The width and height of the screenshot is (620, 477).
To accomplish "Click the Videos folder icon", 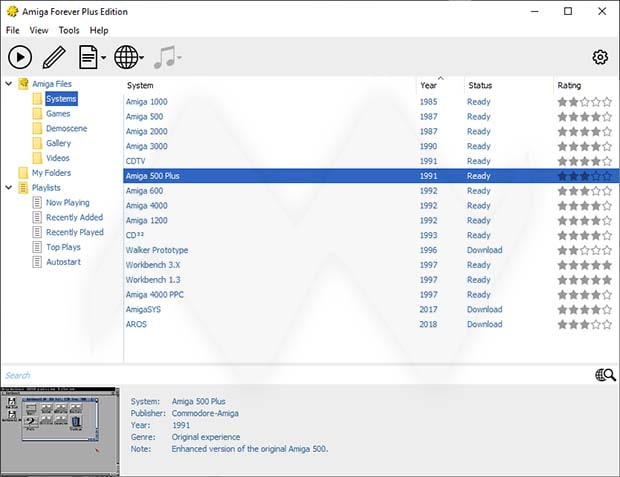I will point(37,158).
